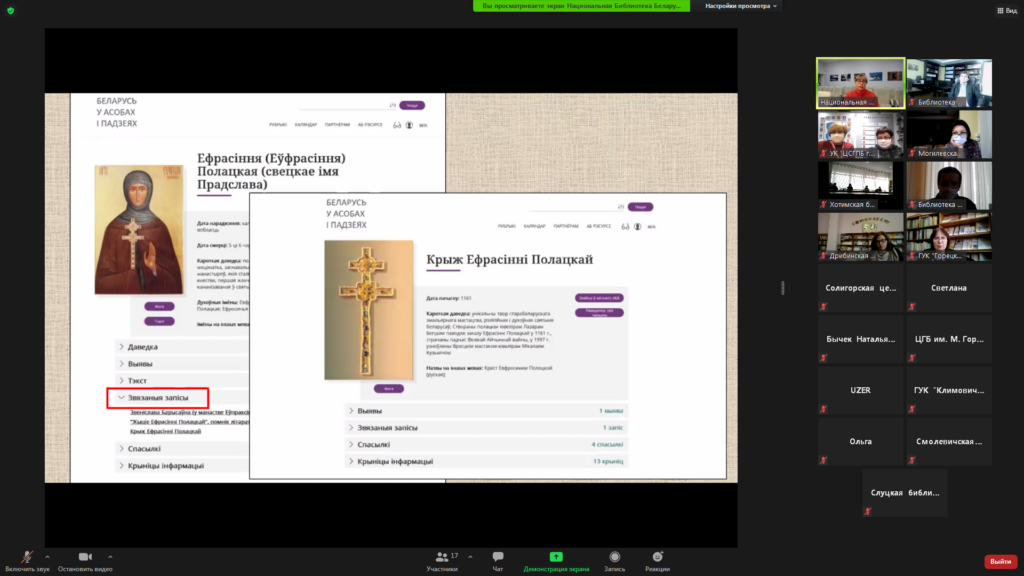Start sharing with Демонстрация экрана
This screenshot has width=1024, height=576.
click(556, 561)
